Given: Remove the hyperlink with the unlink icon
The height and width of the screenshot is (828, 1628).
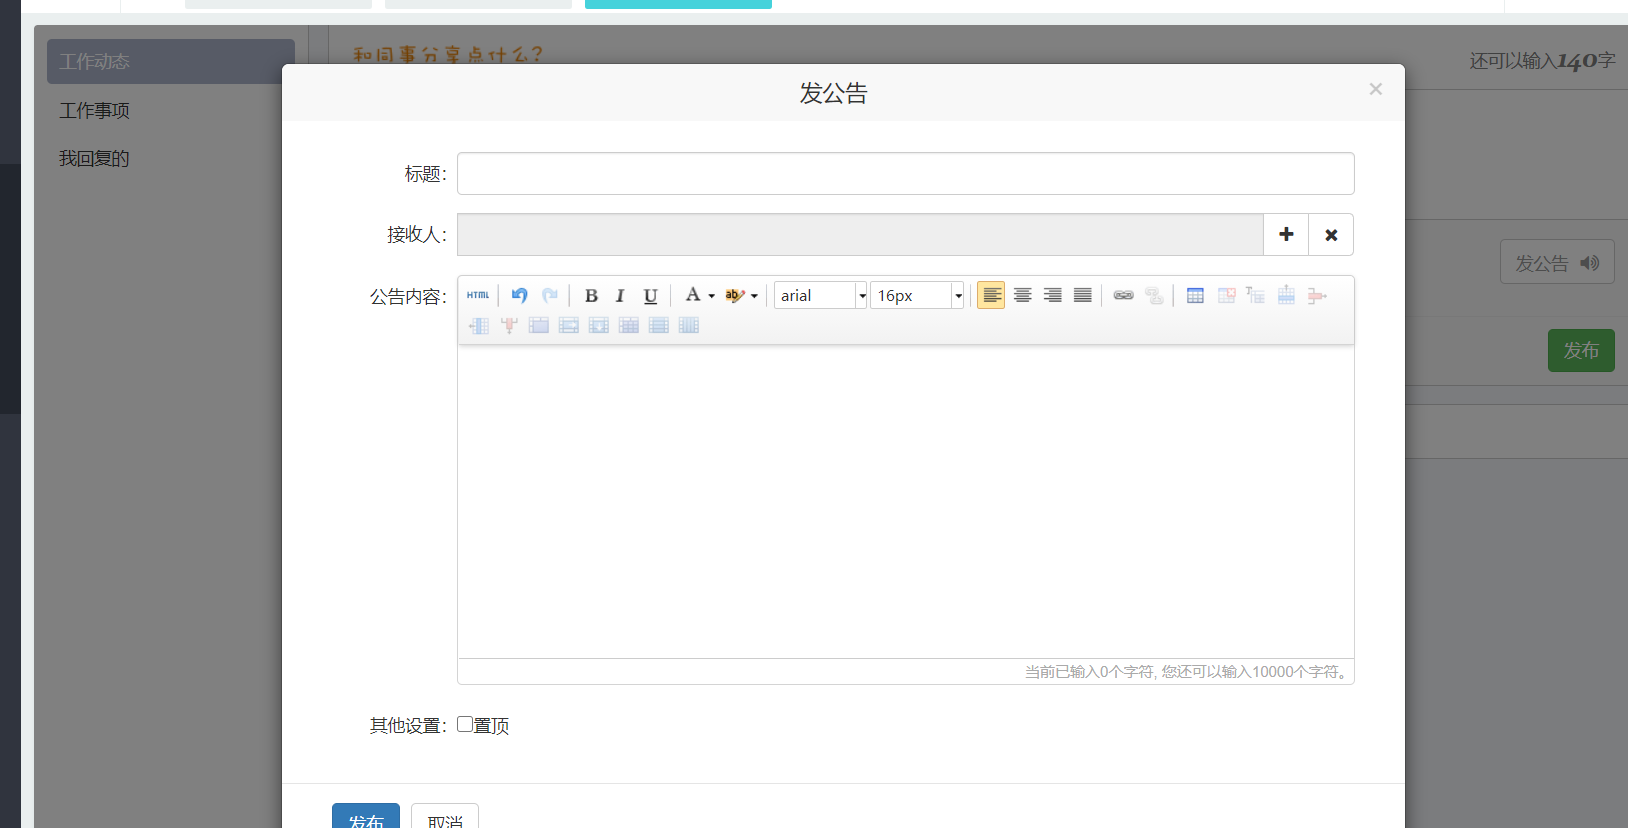Looking at the screenshot, I should [1154, 295].
